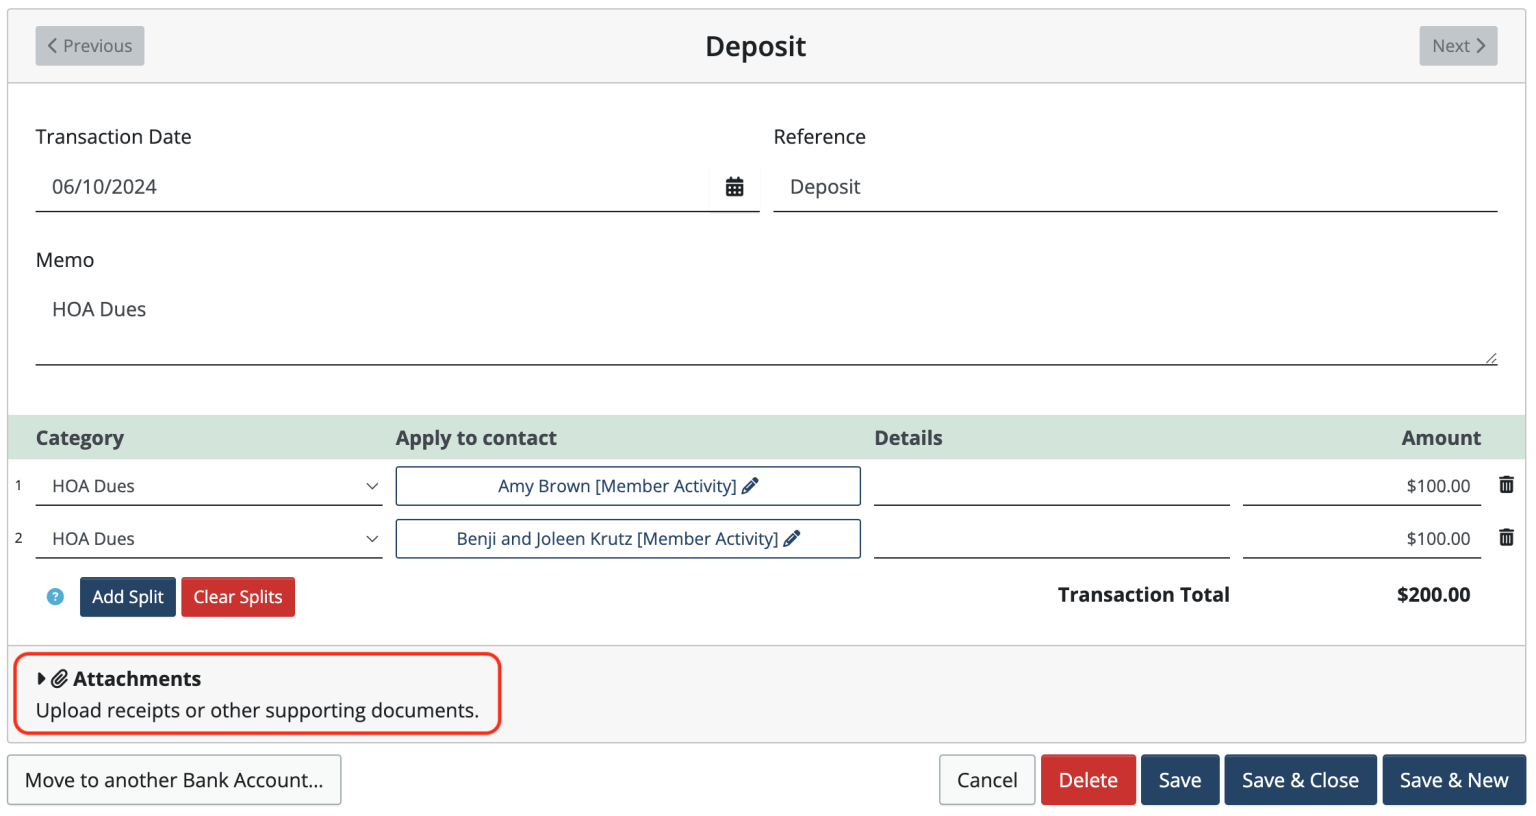Click the Clear Splits button

click(x=238, y=596)
